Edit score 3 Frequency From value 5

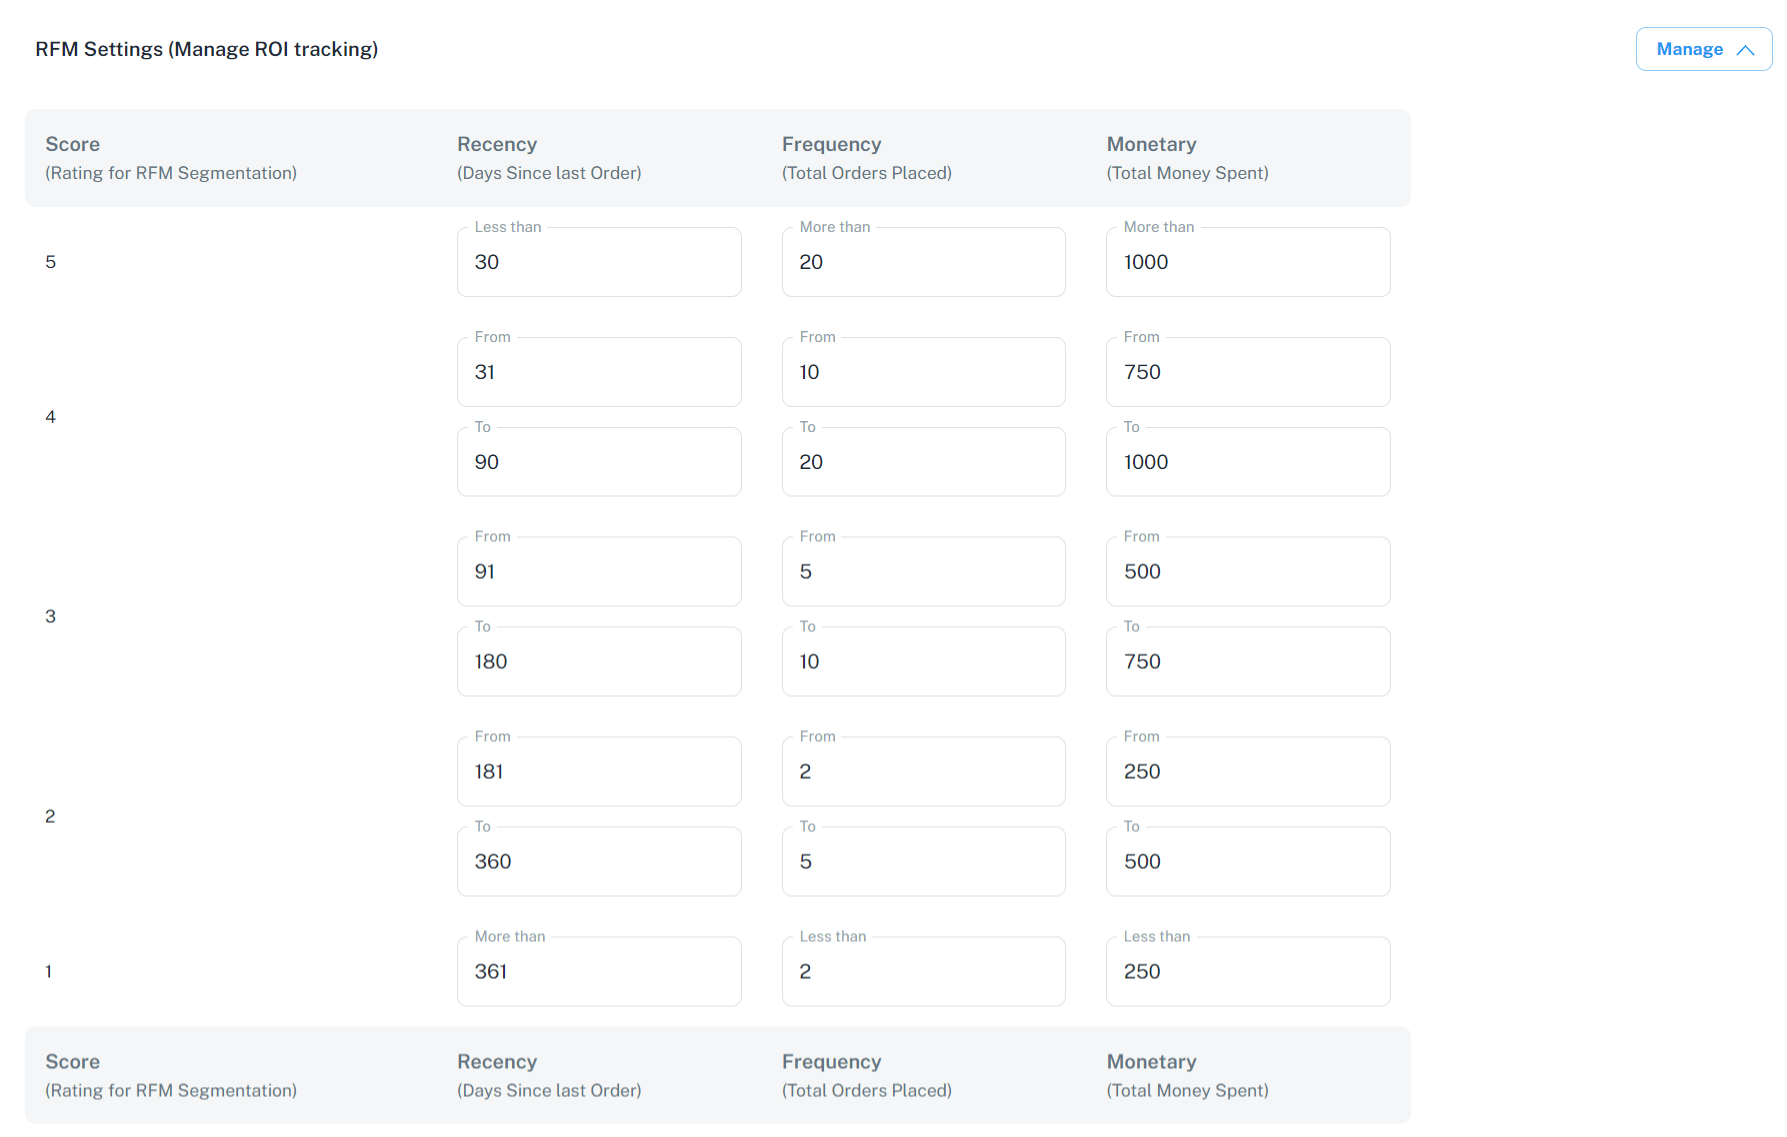(923, 572)
